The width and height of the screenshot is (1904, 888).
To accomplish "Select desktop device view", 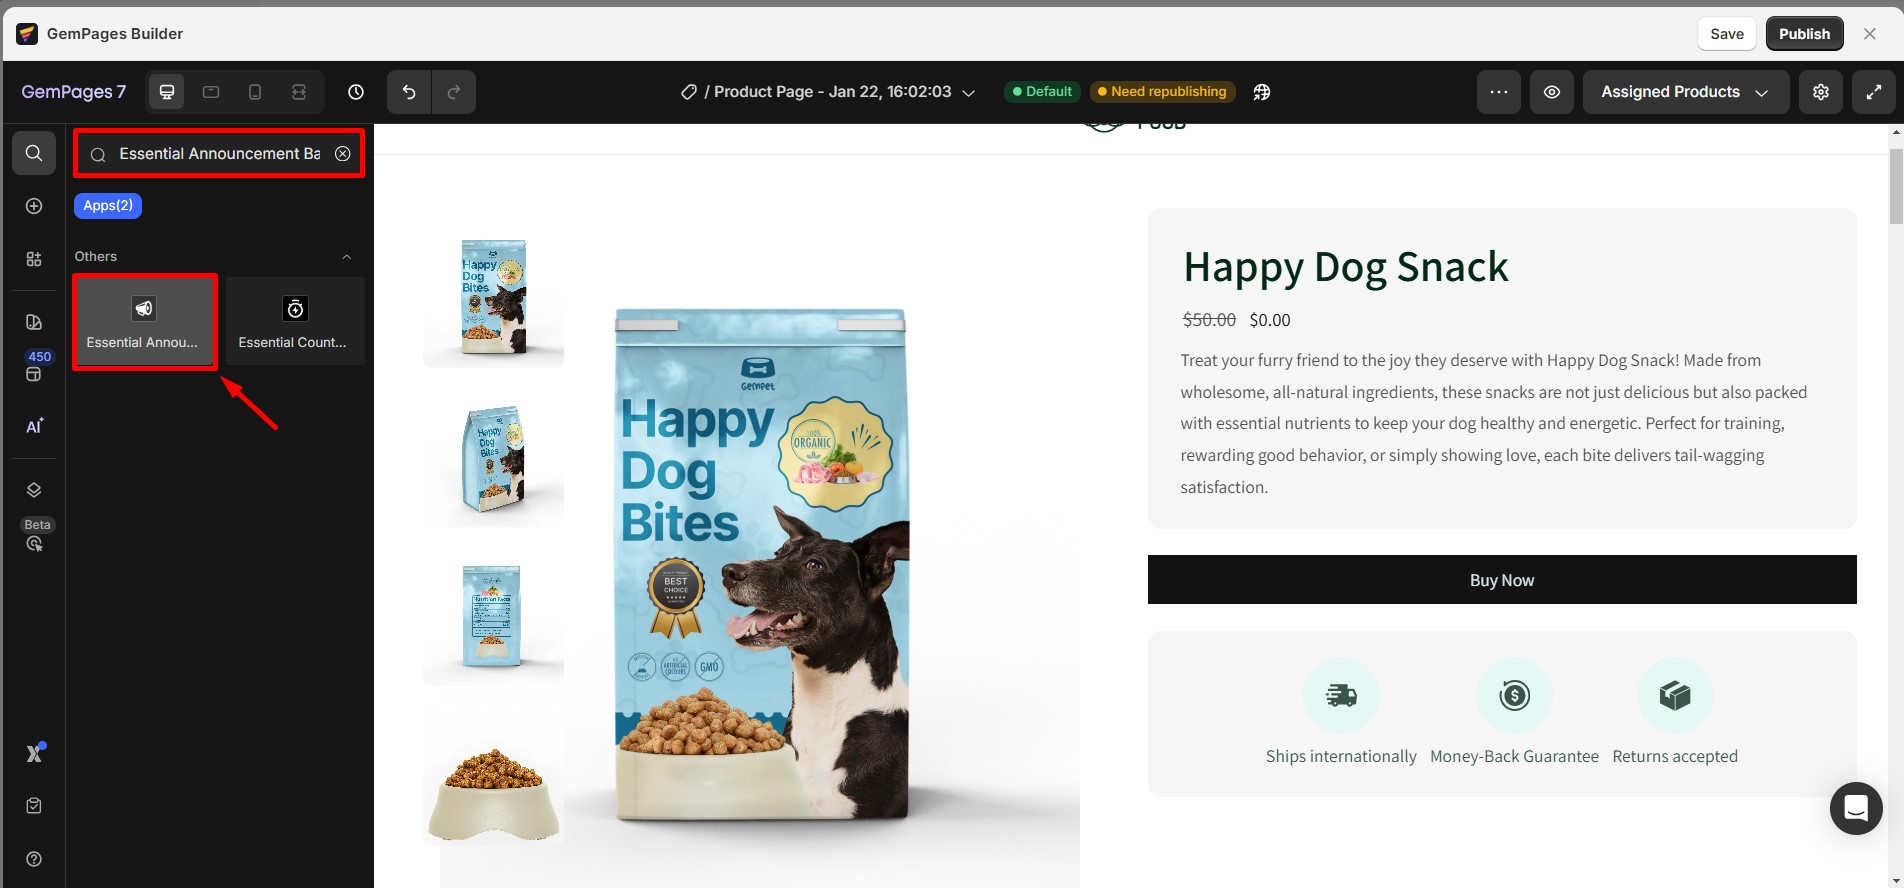I will pos(167,92).
